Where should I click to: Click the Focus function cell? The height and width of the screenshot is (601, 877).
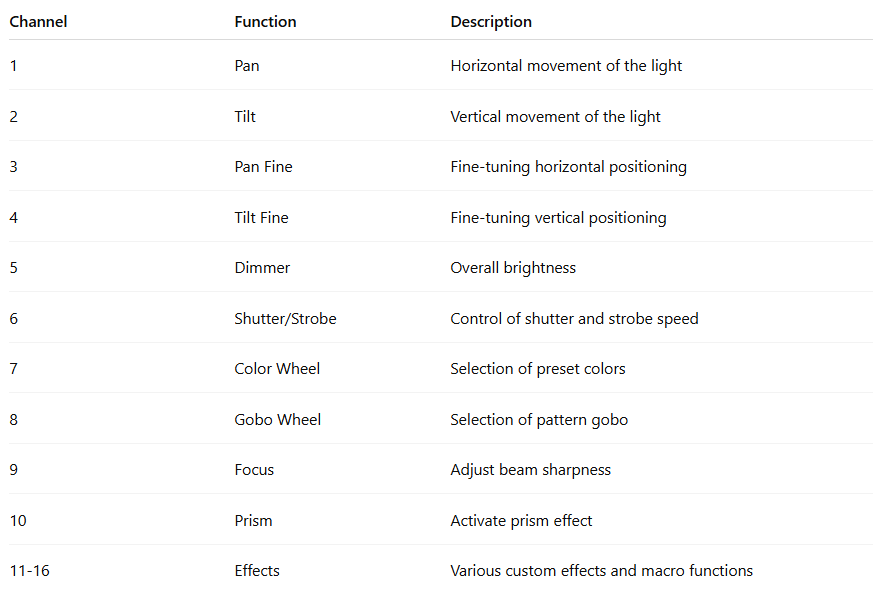(254, 470)
